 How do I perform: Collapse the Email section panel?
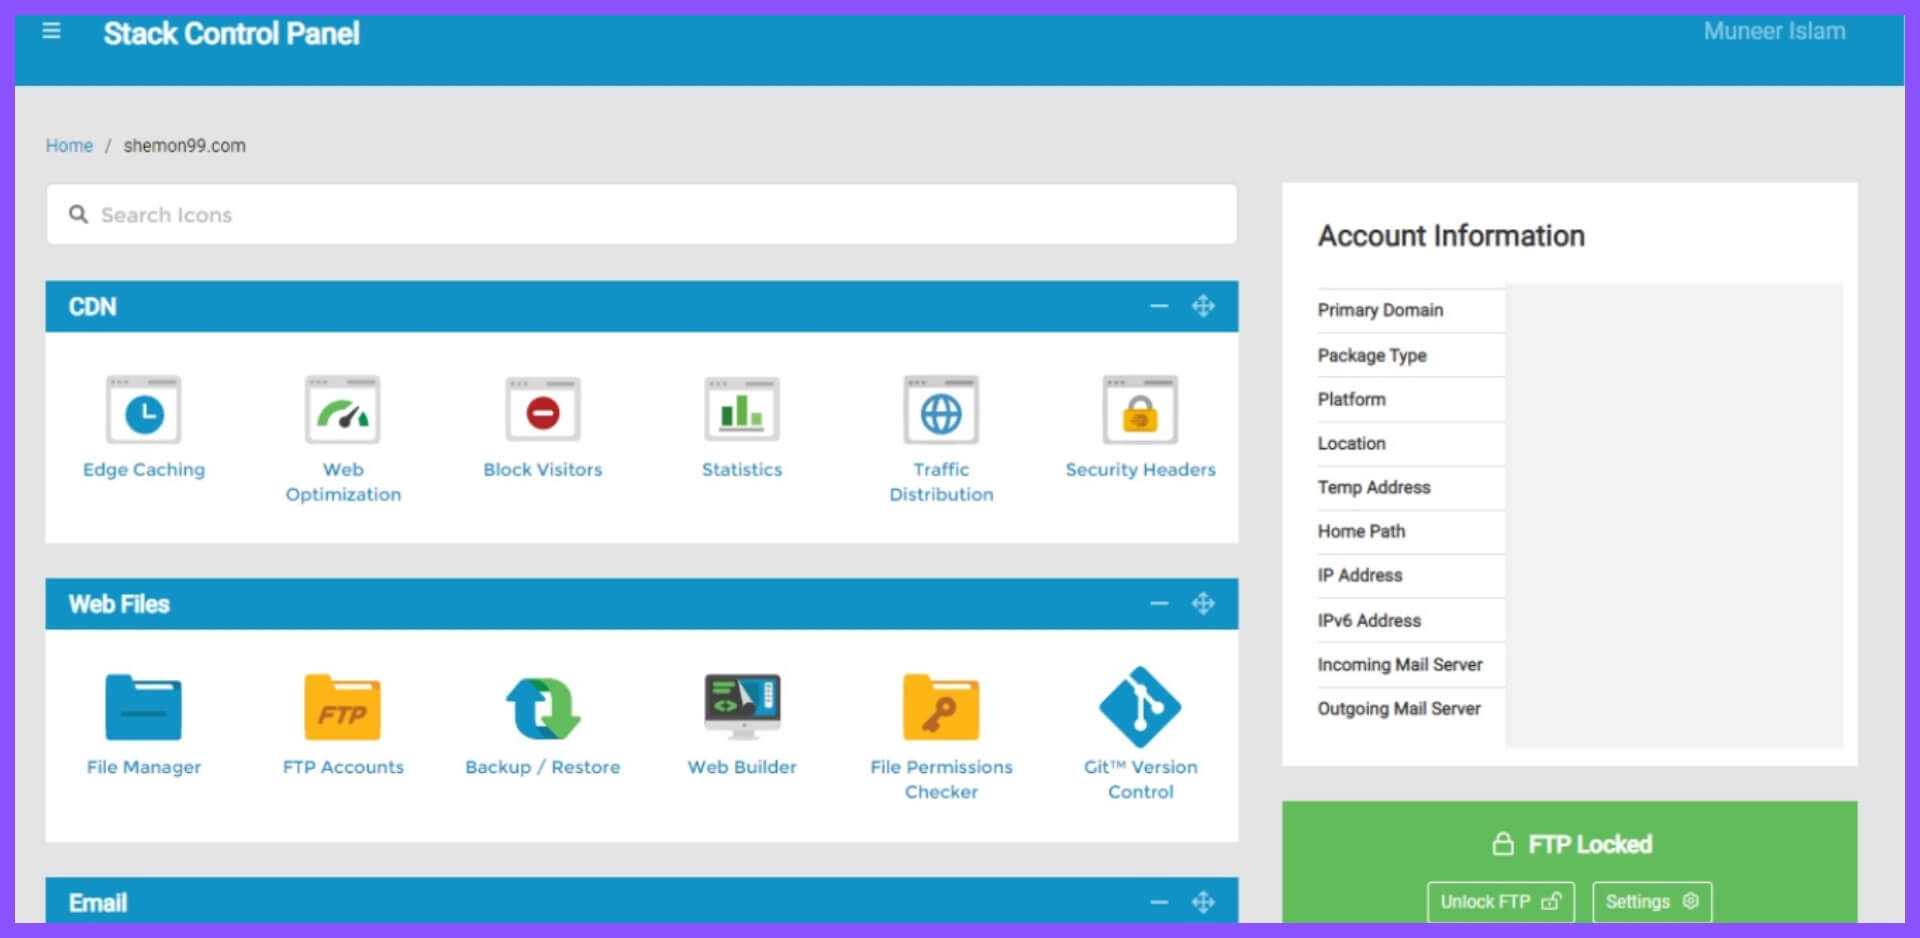tap(1159, 902)
